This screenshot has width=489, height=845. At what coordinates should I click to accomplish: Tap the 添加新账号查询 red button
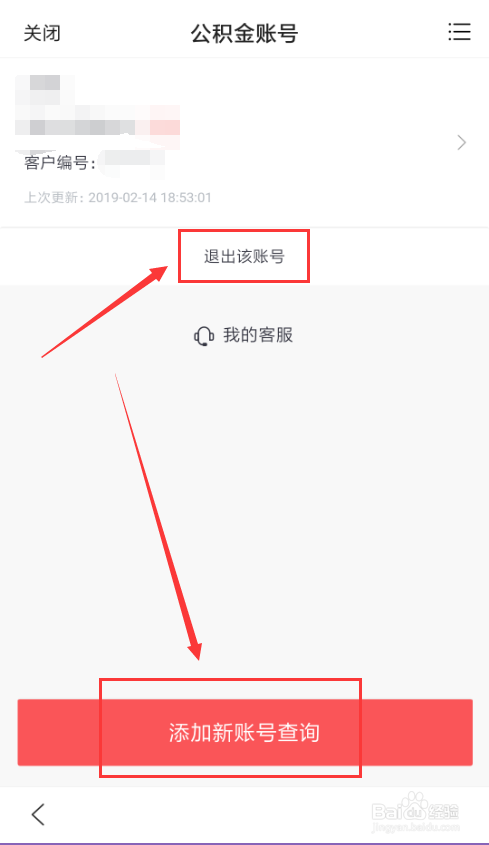pyautogui.click(x=245, y=732)
